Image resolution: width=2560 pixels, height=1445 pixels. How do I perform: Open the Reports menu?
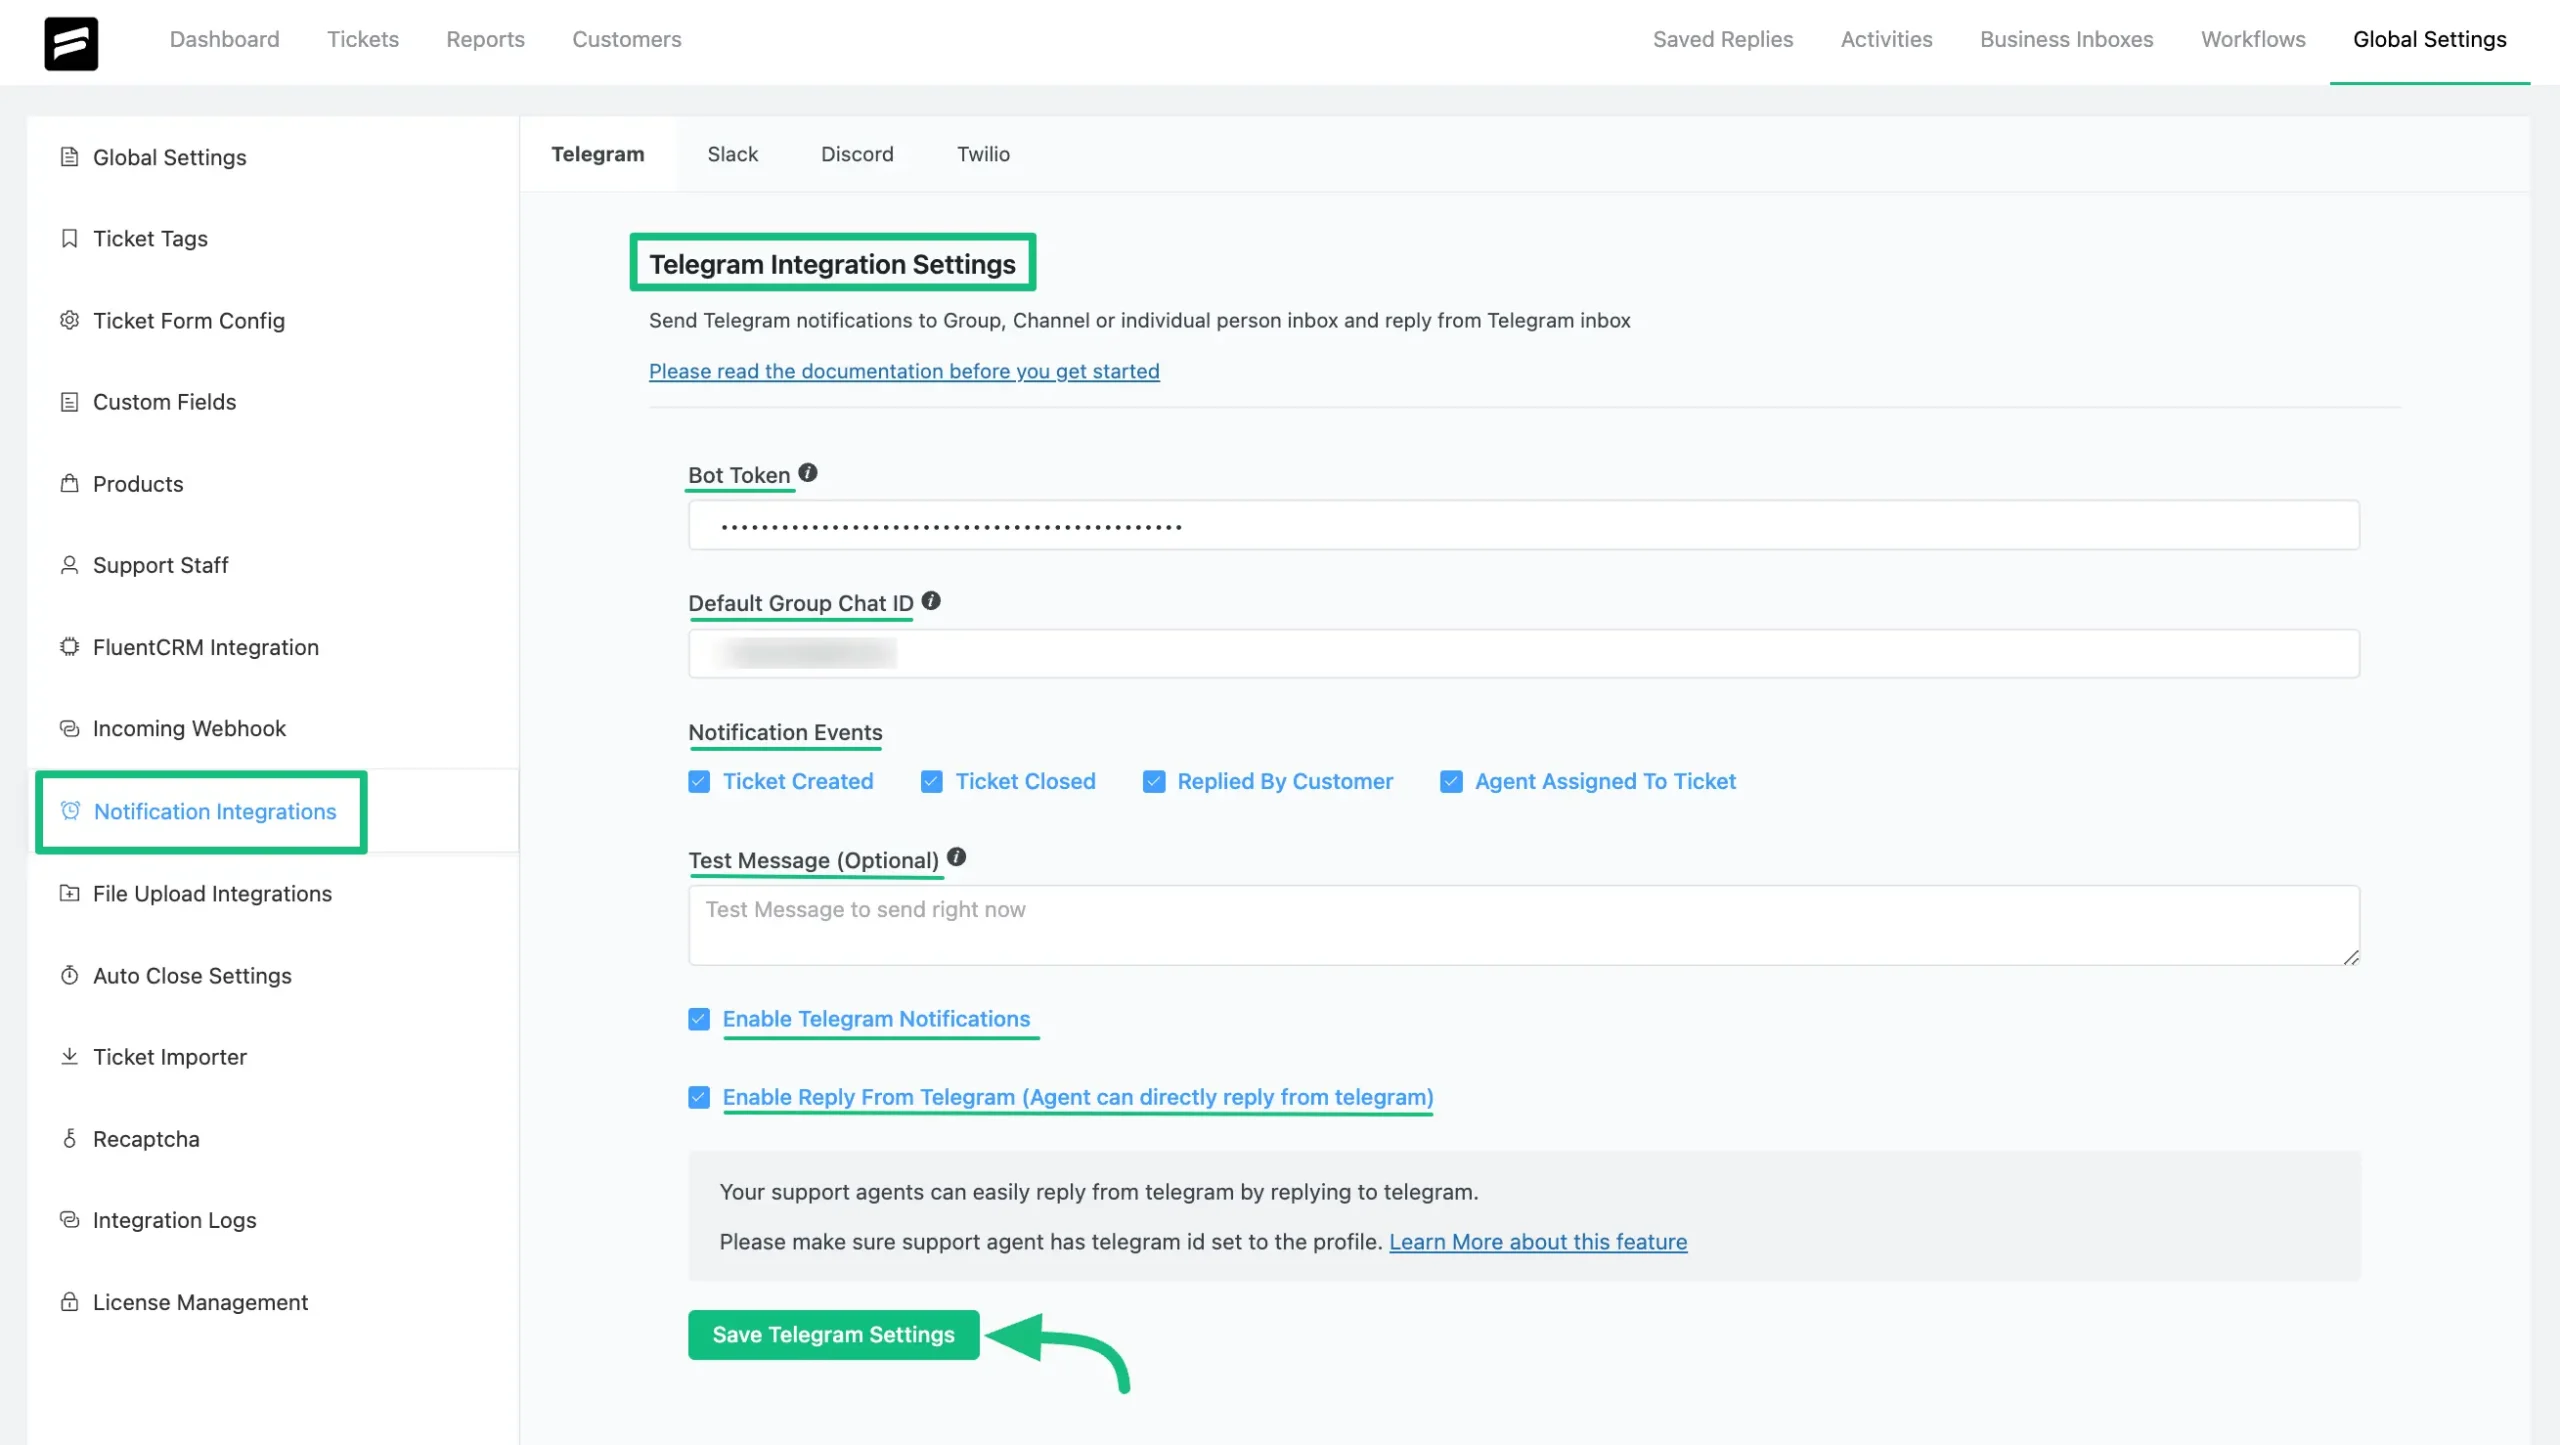pyautogui.click(x=485, y=39)
